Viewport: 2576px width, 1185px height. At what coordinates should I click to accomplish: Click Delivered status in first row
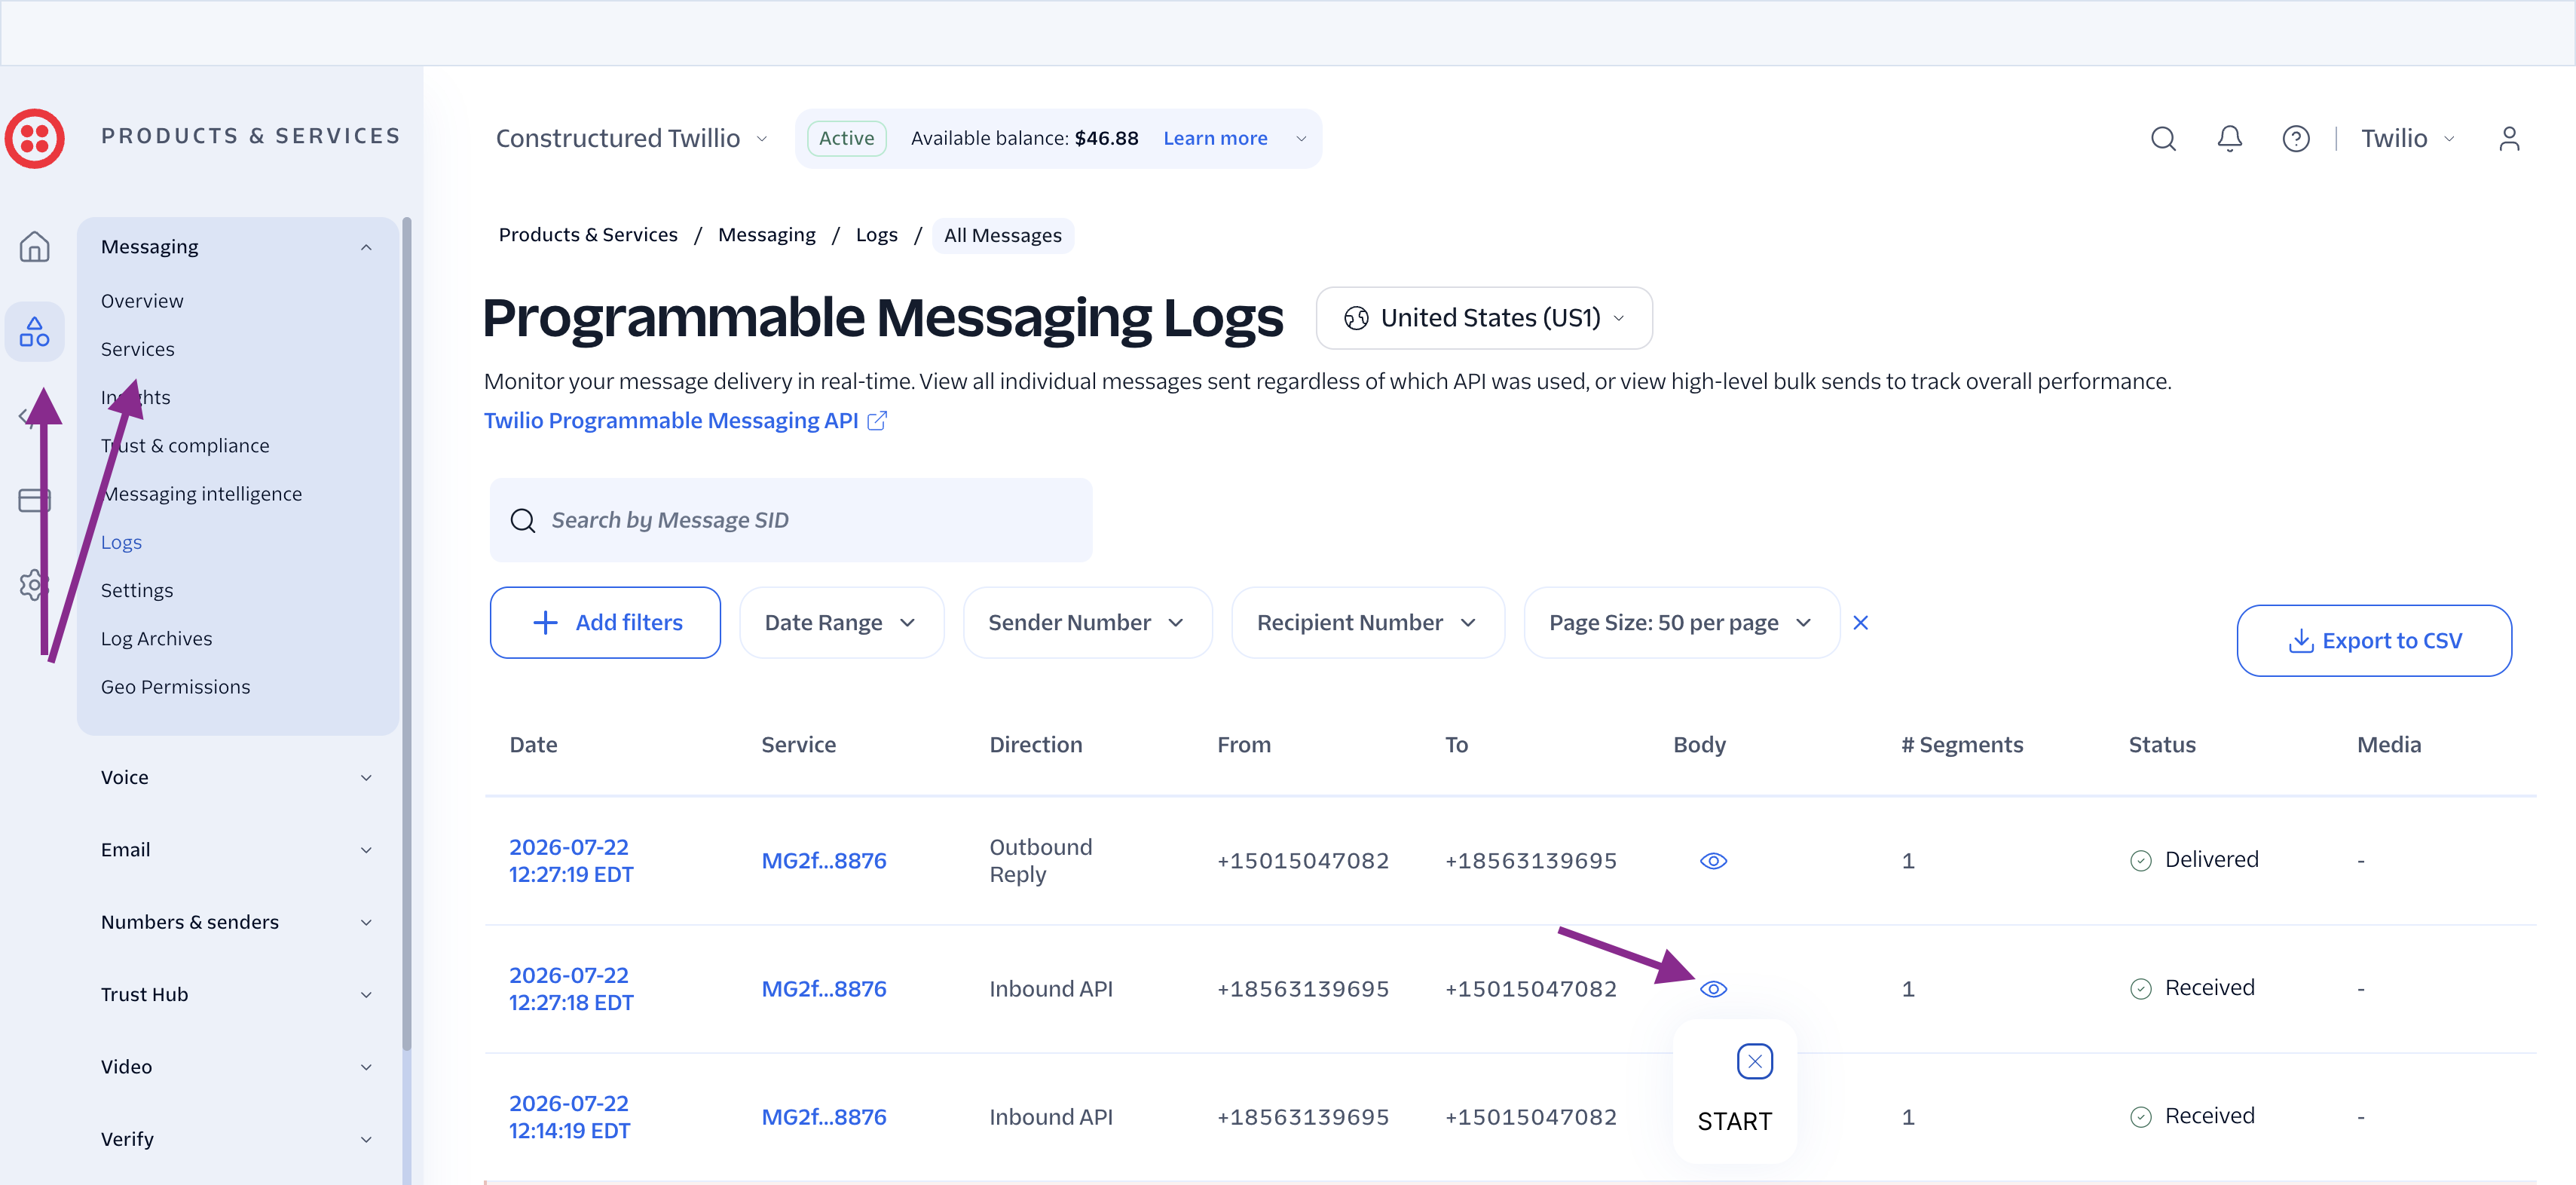tap(2194, 860)
